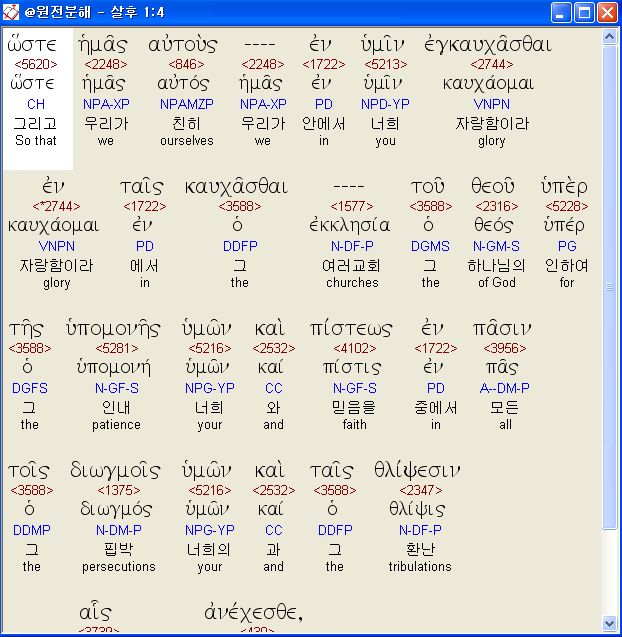Viewport: 622px width, 637px height.
Task: Close the window
Action: pyautogui.click(x=607, y=12)
